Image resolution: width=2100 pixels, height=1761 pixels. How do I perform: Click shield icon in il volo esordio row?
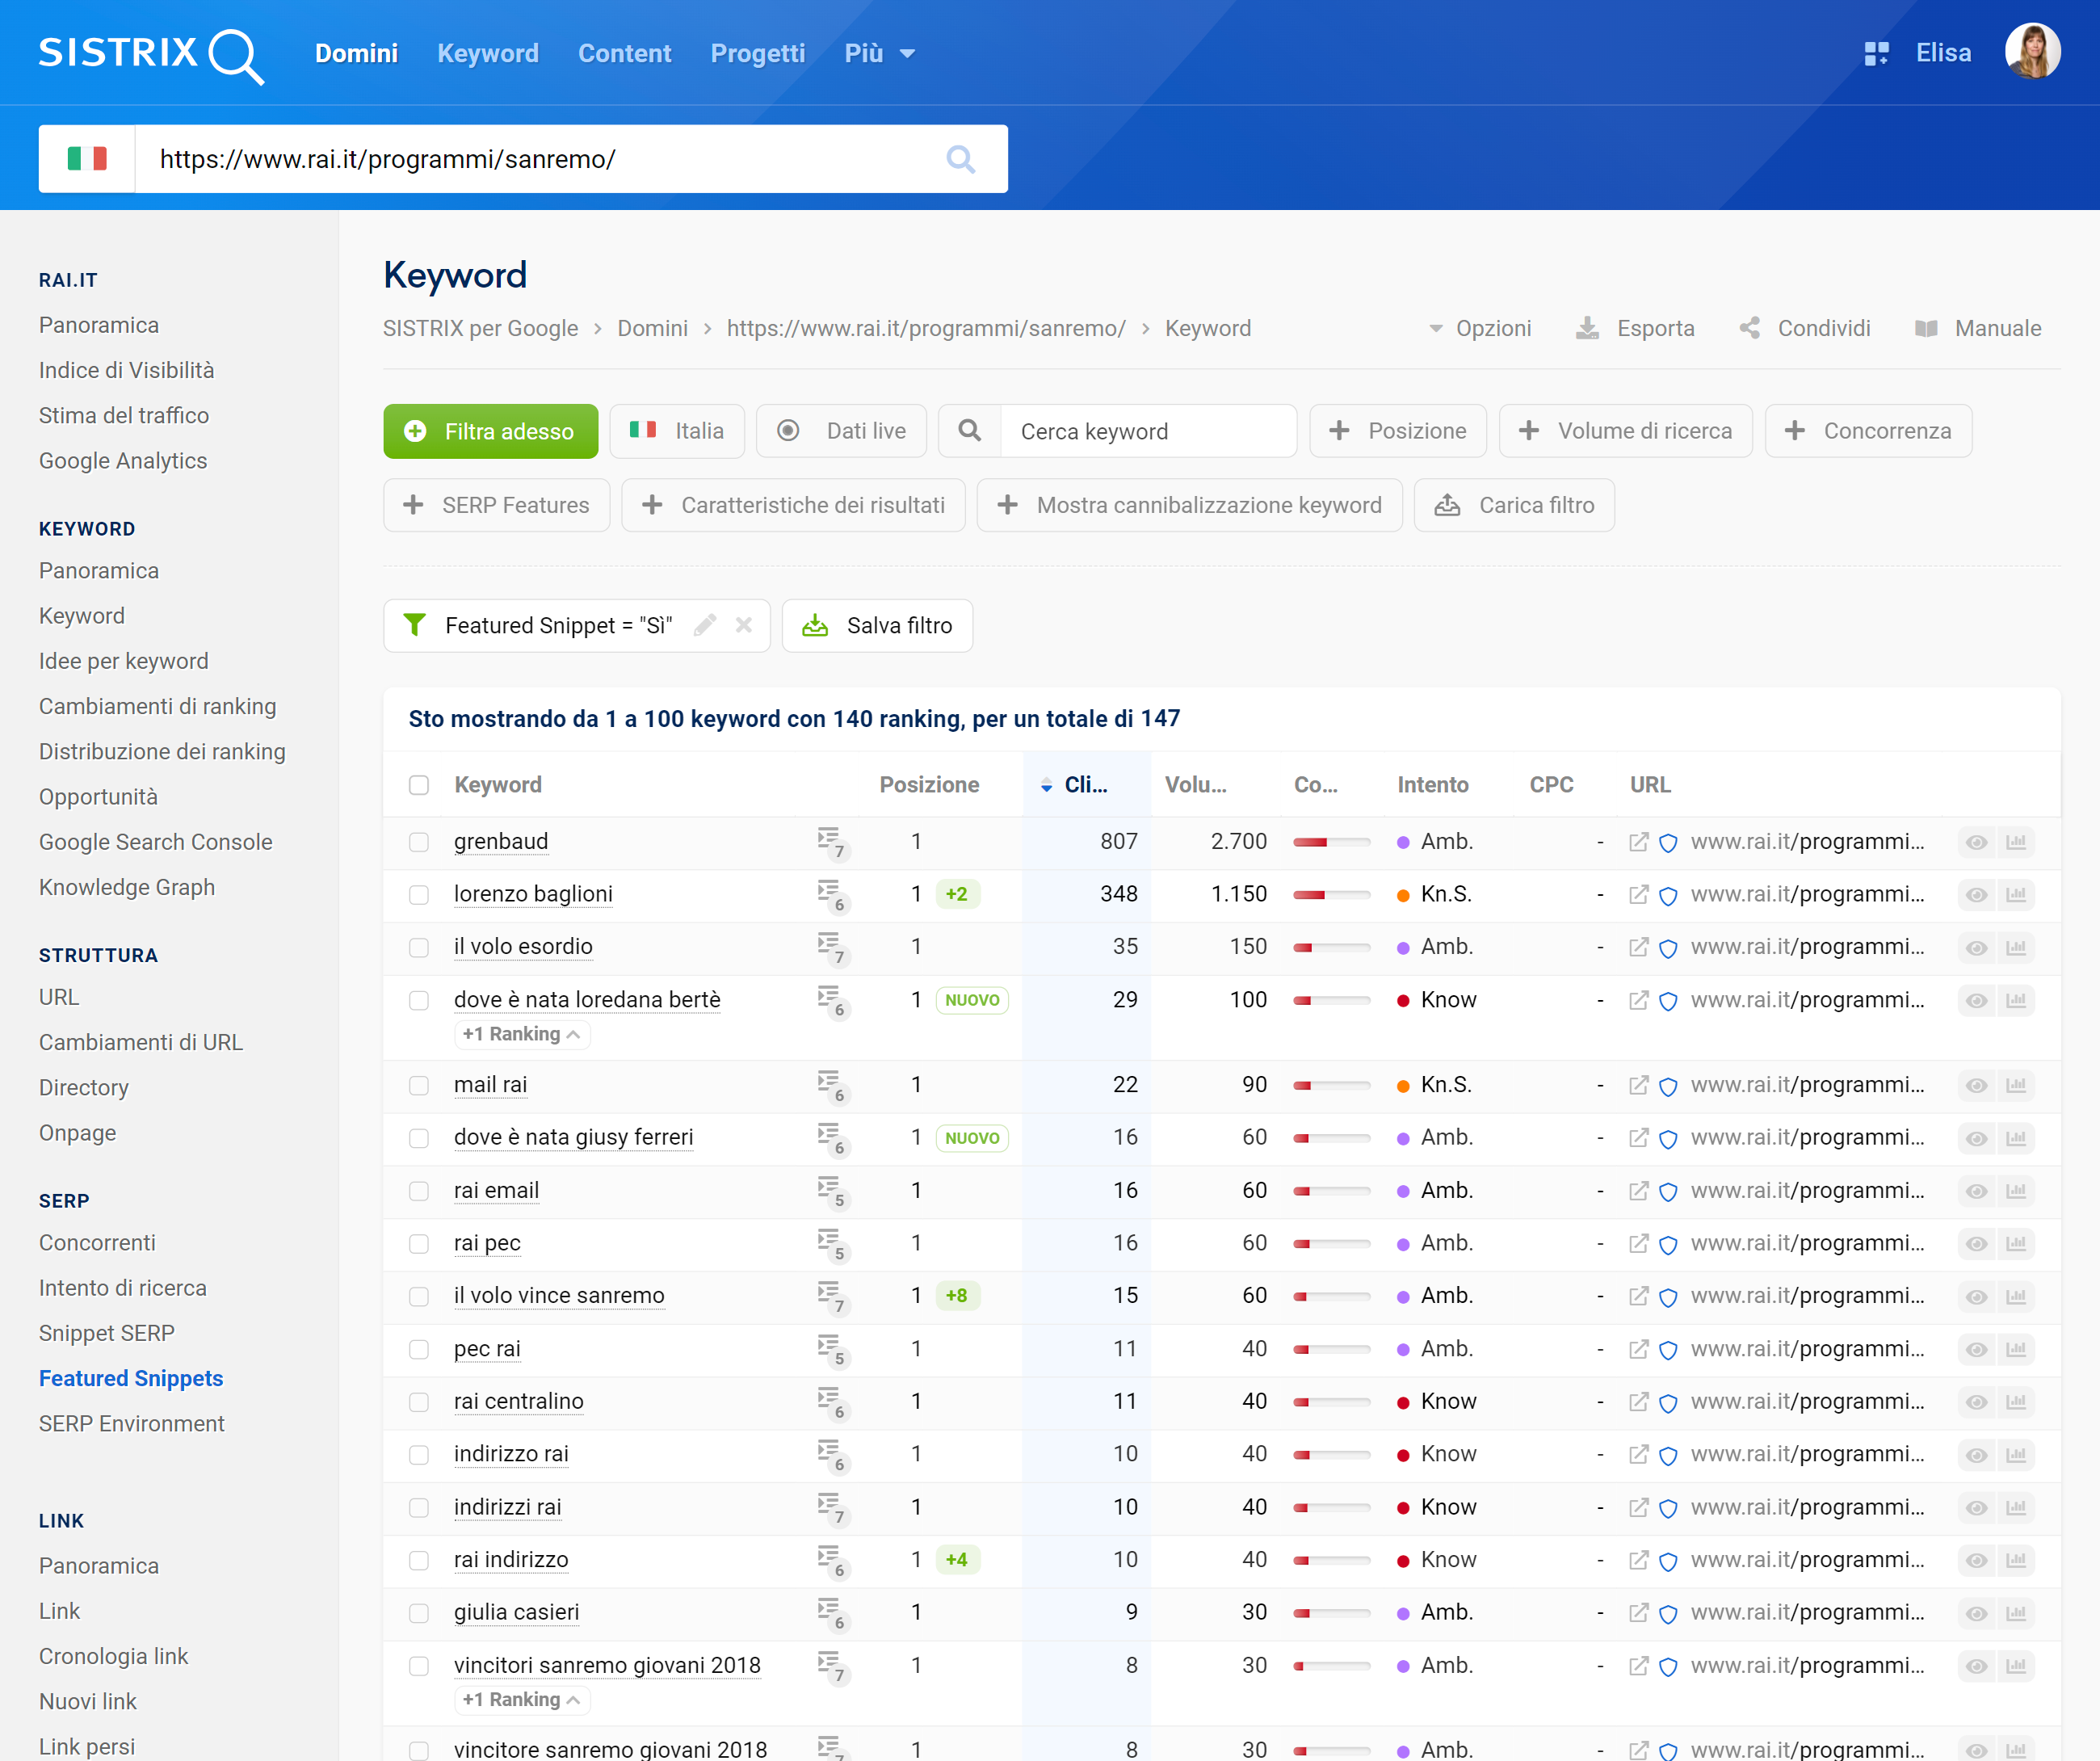(1668, 948)
